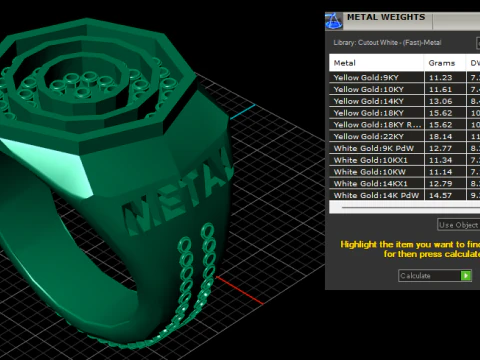
Task: Click the 13.06 grams value
Action: [x=440, y=101]
